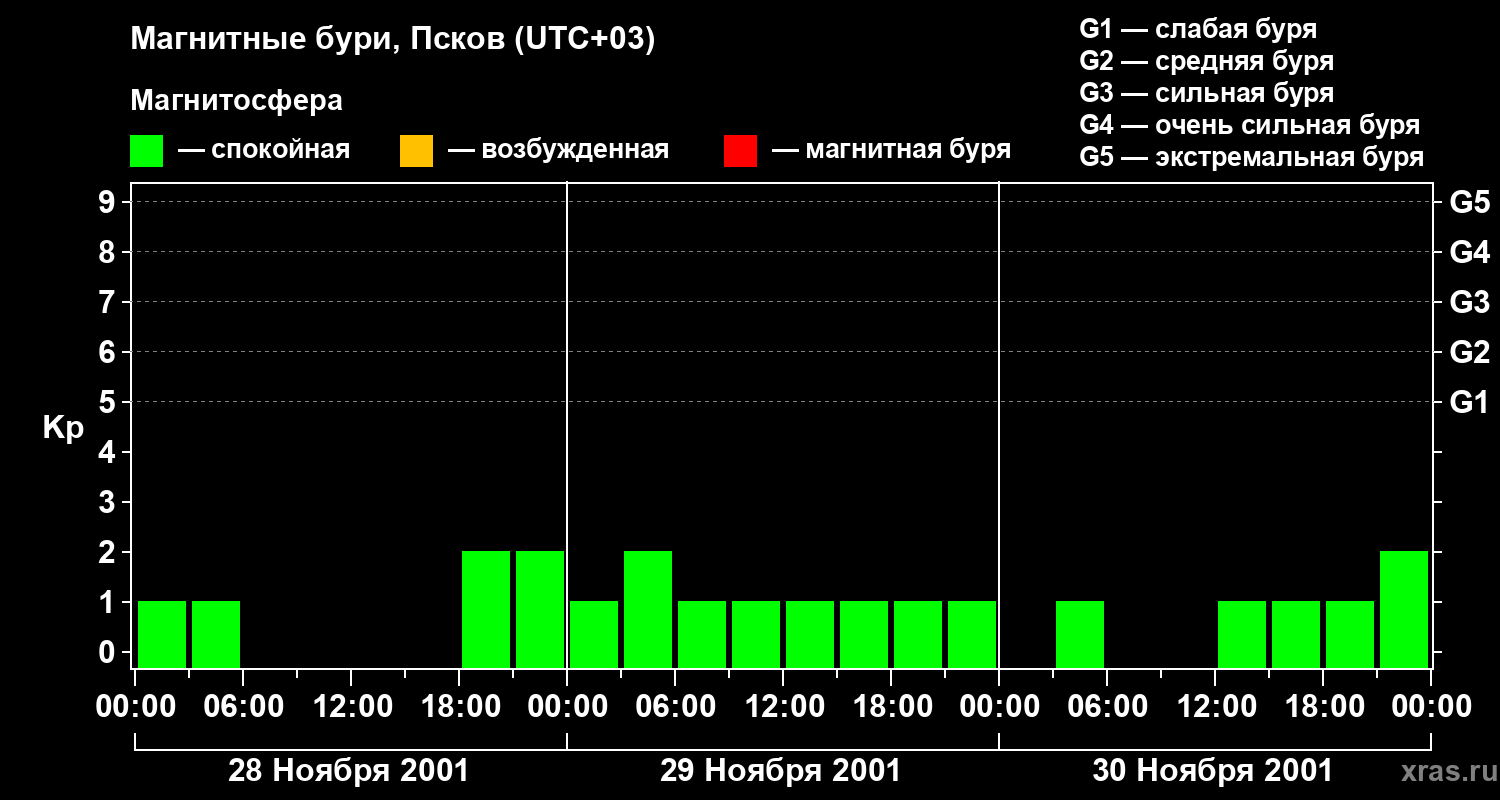Click the G3 tick label beside the chart
1500x800 pixels.
pyautogui.click(x=1470, y=302)
